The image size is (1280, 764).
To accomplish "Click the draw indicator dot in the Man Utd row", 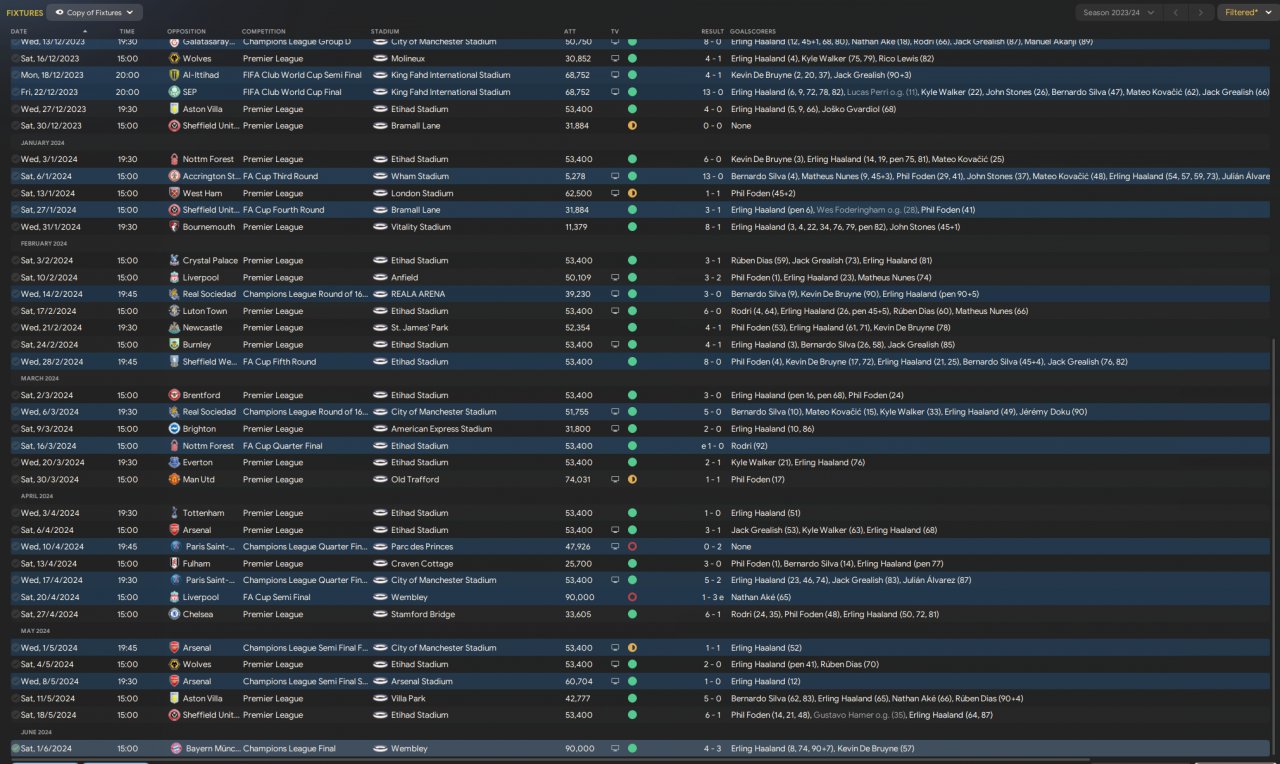I will (632, 479).
